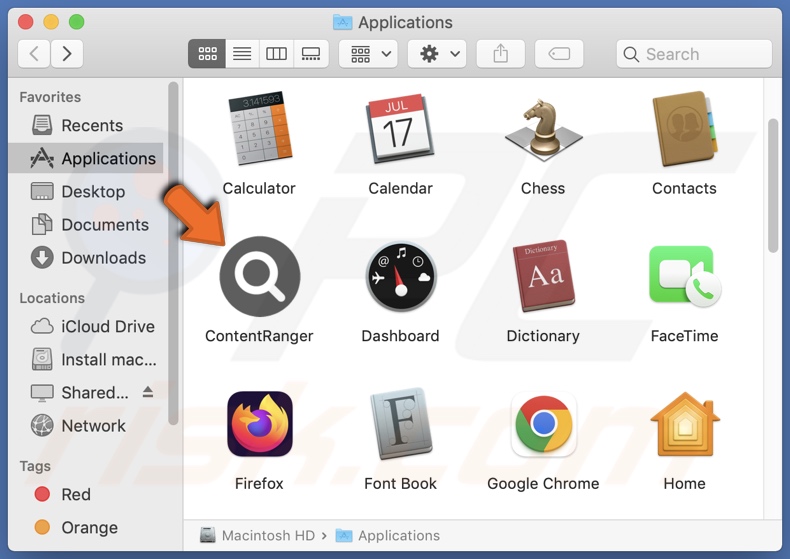Select the Home app icon

(684, 424)
